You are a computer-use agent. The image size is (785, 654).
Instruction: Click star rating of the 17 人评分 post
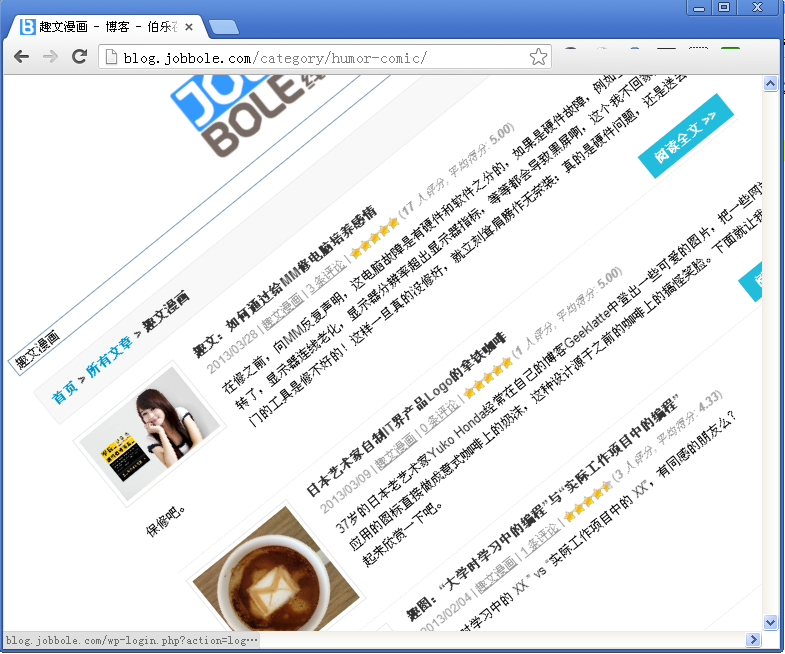pos(374,237)
